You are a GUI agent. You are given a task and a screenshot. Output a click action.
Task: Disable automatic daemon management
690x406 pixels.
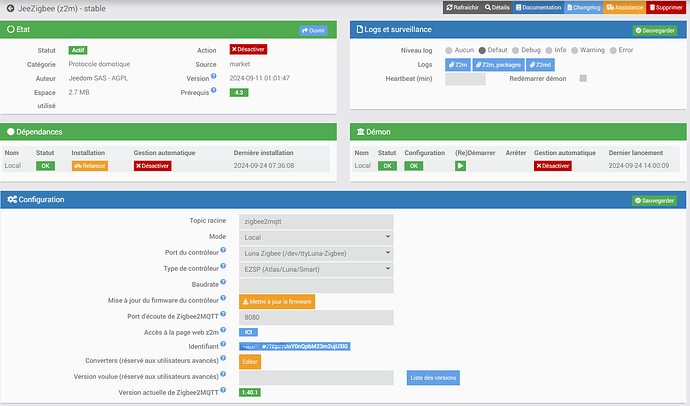pyautogui.click(x=553, y=166)
